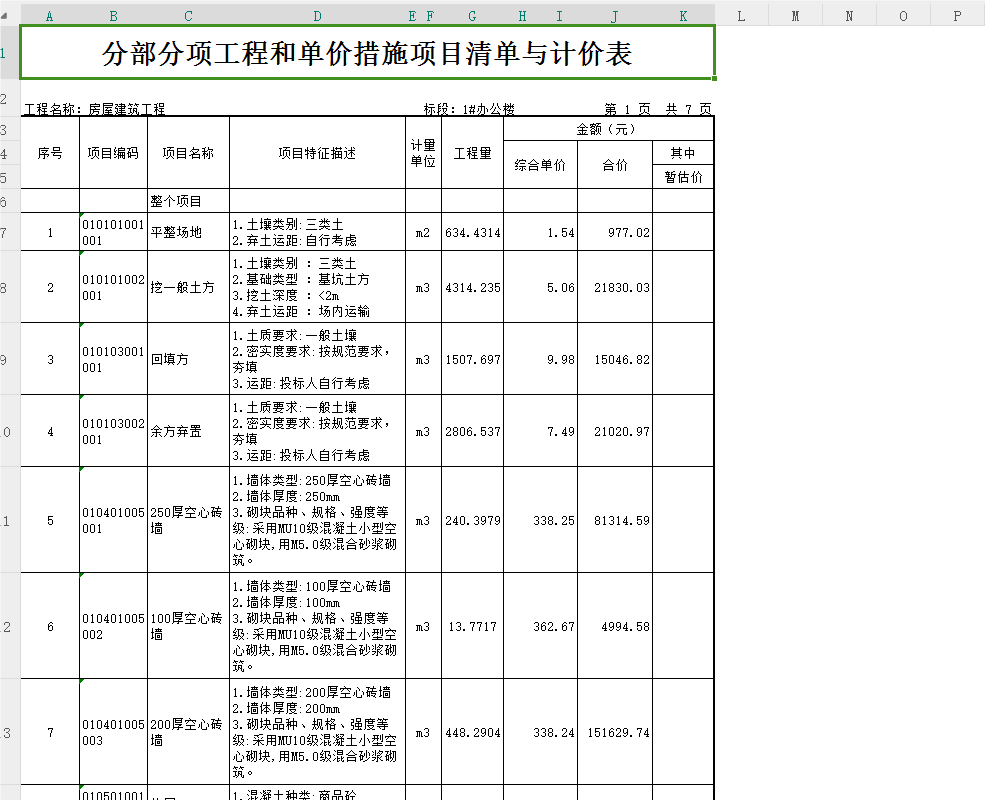This screenshot has width=985, height=800.
Task: Select the quantity cell 13.7717
Action: click(472, 626)
